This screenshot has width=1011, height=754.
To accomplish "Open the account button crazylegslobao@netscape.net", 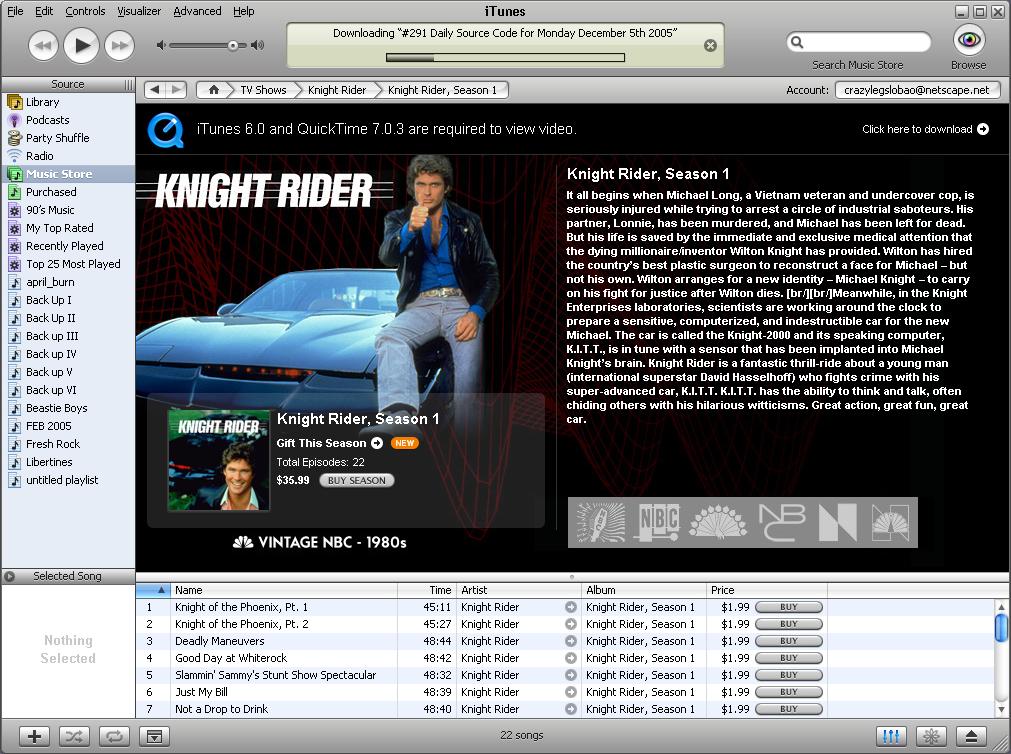I will tap(917, 90).
